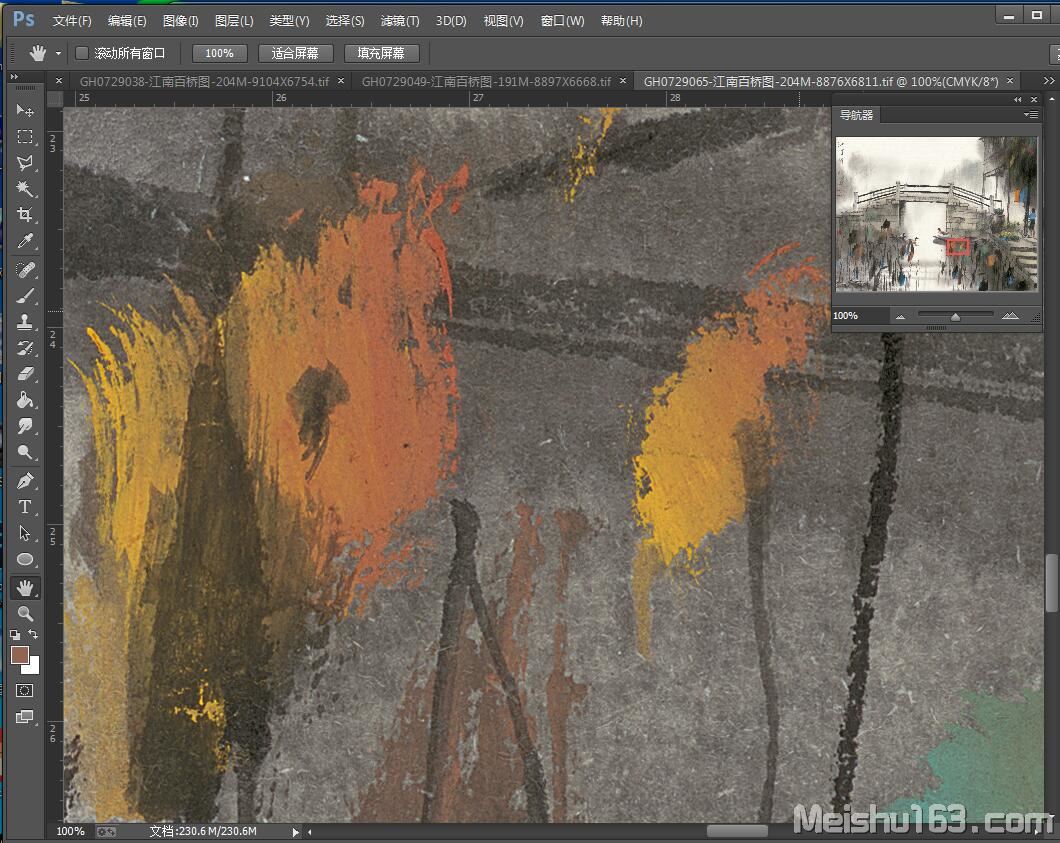Viewport: 1060px width, 843px height.
Task: Expand the toolbox to two columns
Action: [14, 77]
